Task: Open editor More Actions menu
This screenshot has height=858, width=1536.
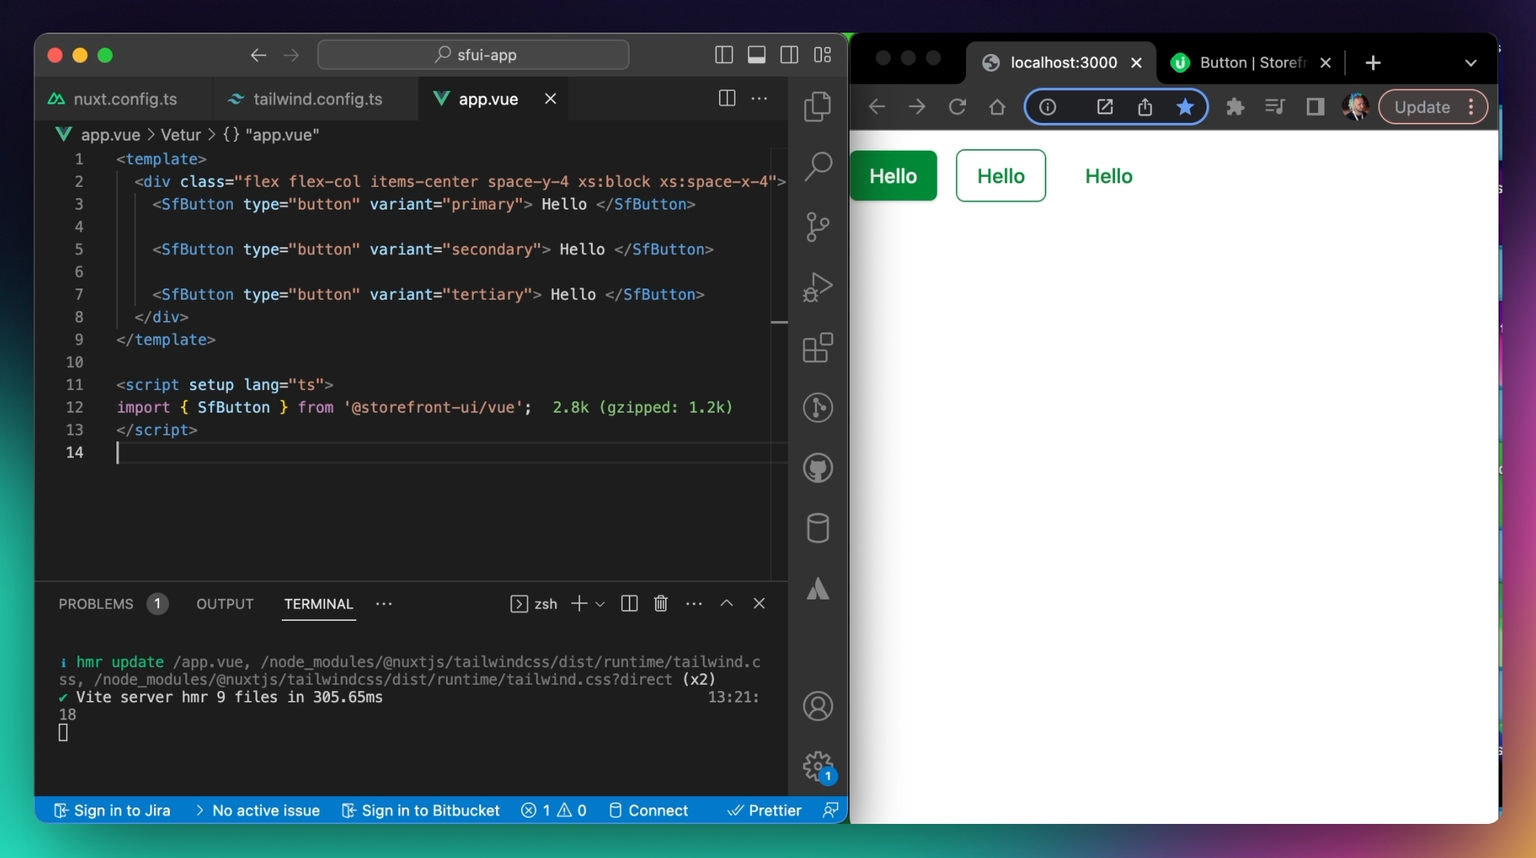Action: point(760,98)
